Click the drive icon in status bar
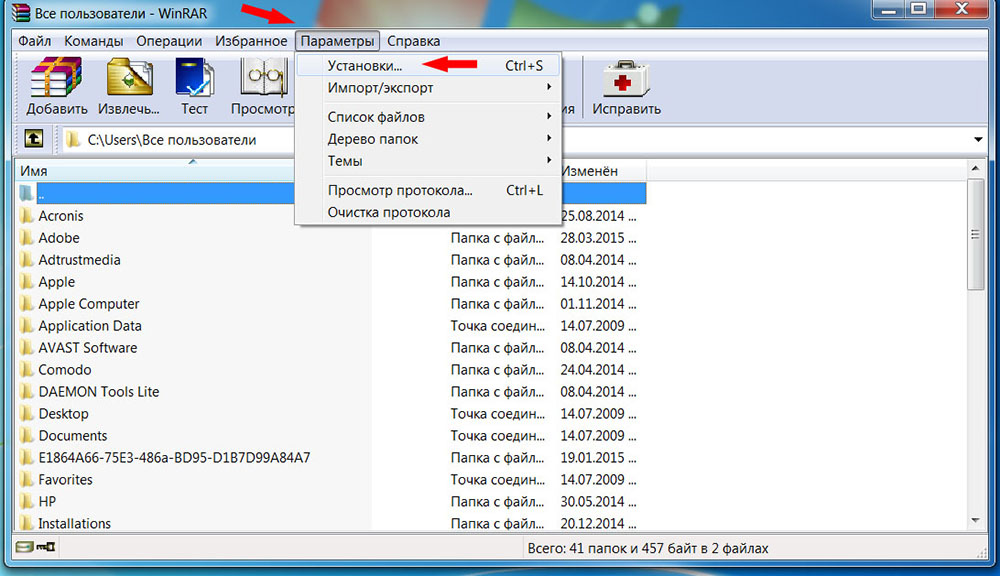This screenshot has height=576, width=1000. click(24, 547)
